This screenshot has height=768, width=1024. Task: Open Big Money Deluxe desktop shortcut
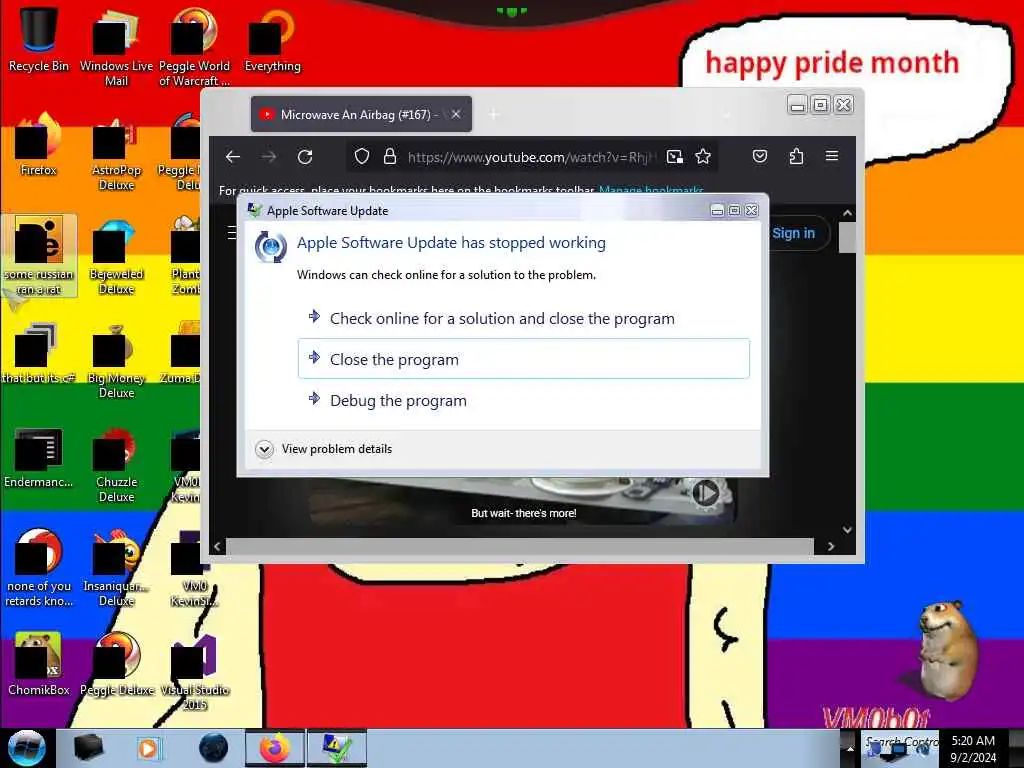tap(116, 360)
